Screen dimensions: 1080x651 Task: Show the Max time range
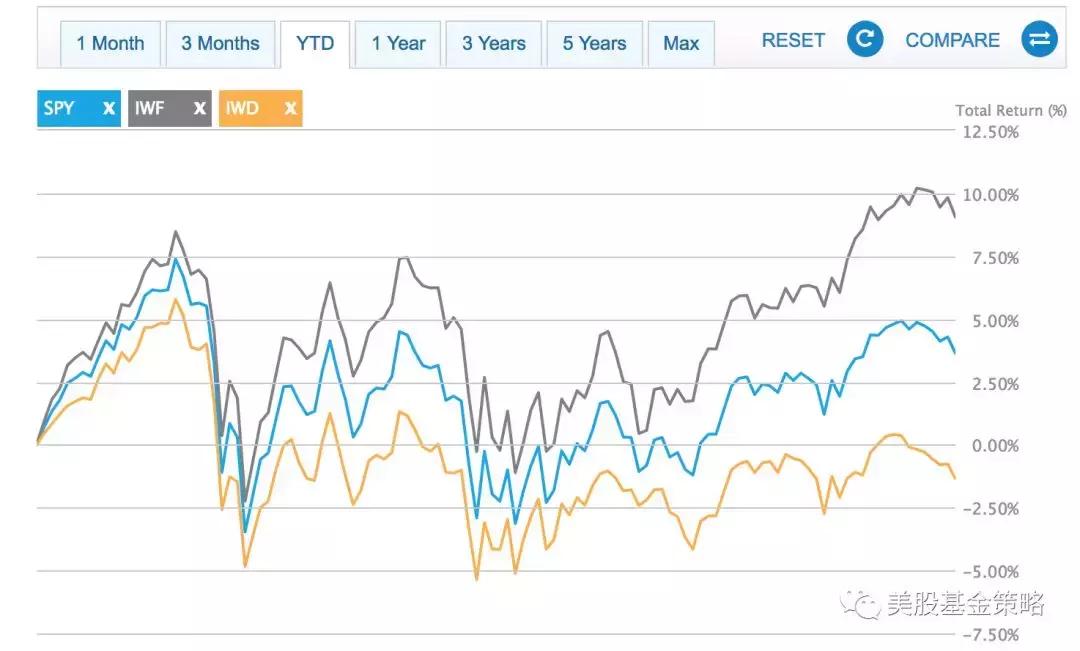[681, 44]
